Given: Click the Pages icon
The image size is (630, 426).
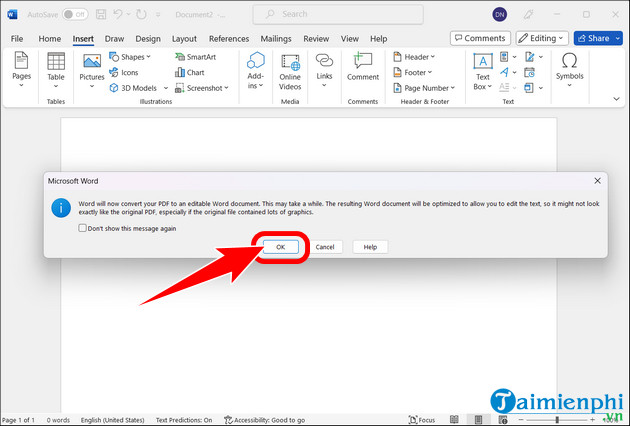Looking at the screenshot, I should (21, 69).
